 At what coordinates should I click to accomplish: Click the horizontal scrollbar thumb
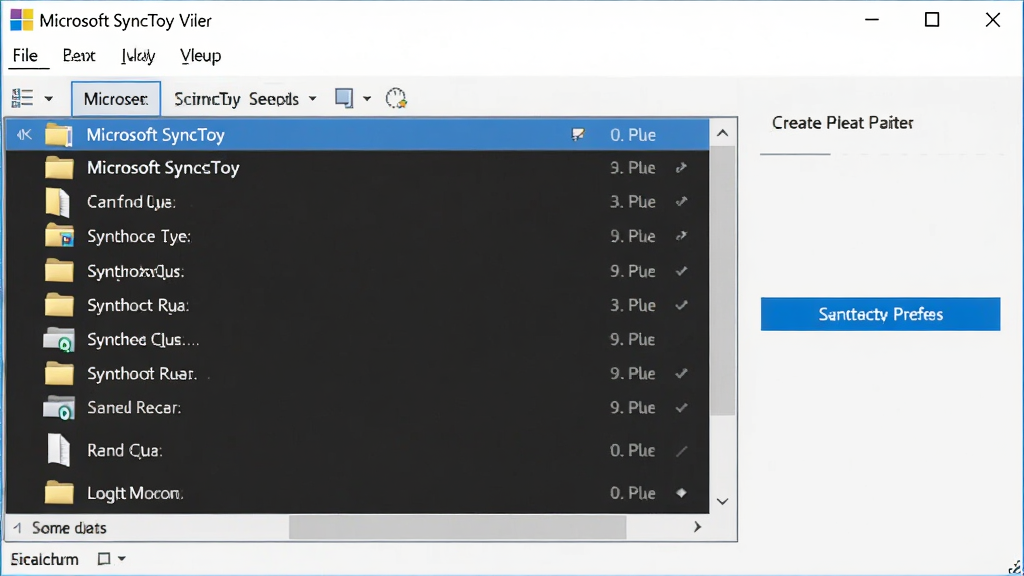pyautogui.click(x=457, y=528)
